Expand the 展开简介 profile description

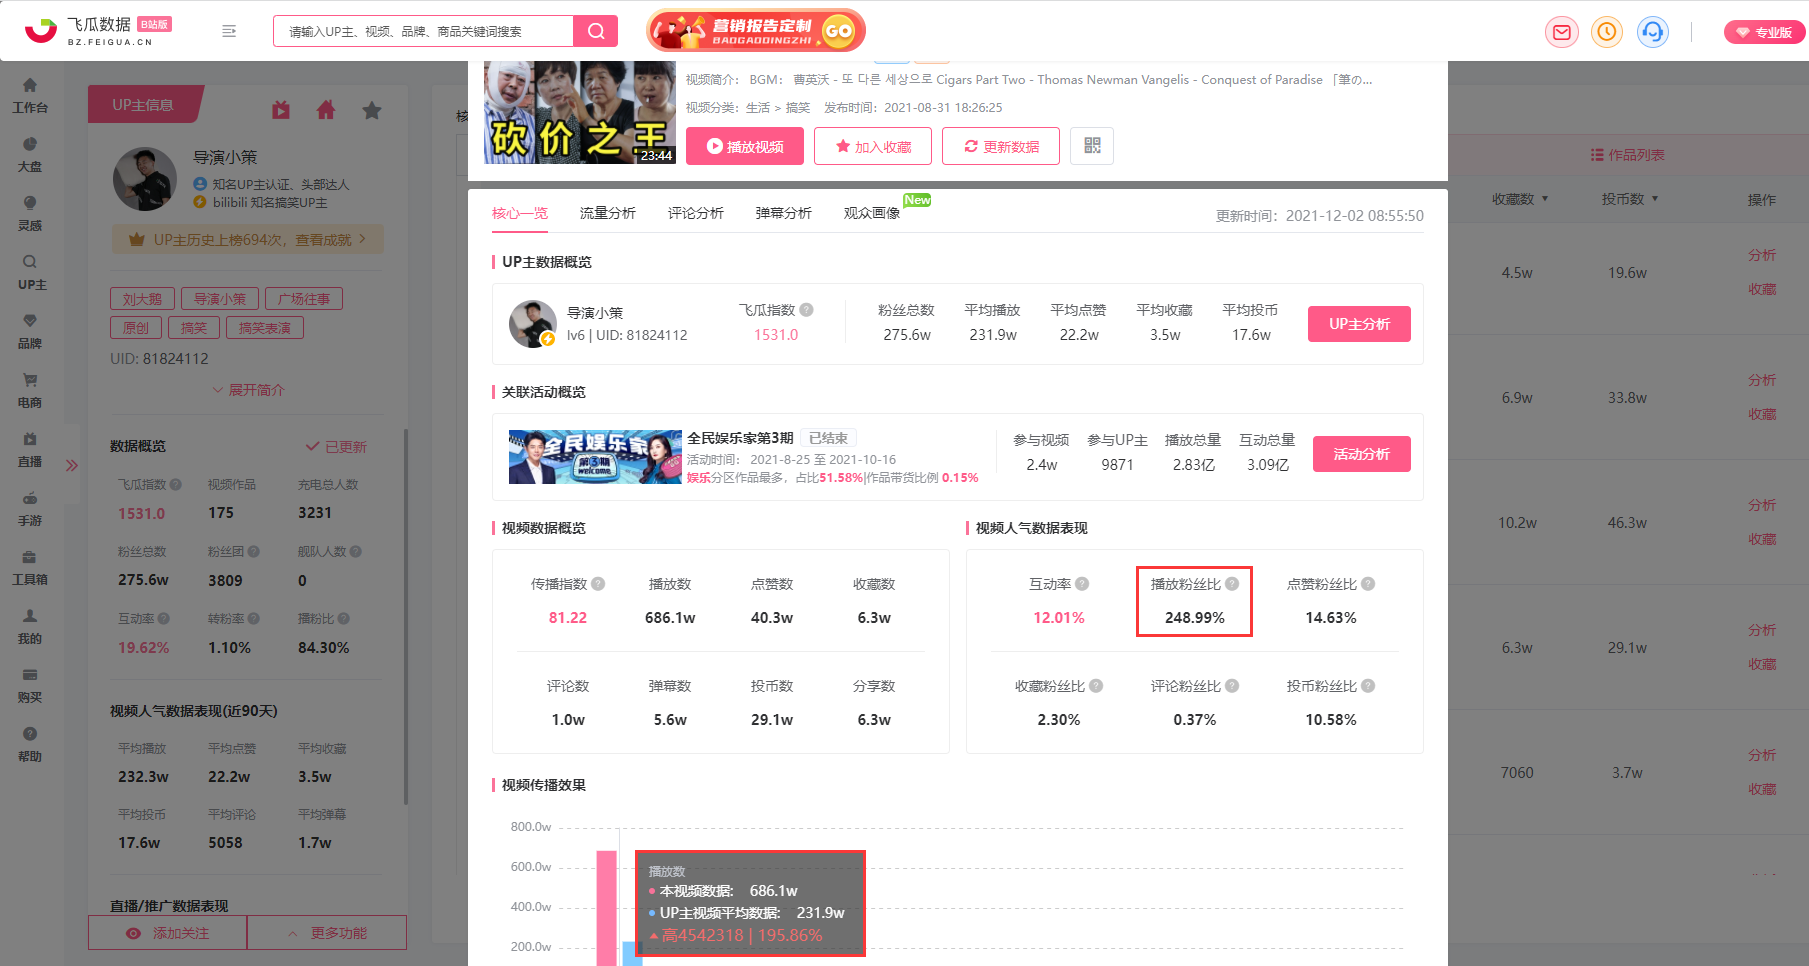[248, 390]
